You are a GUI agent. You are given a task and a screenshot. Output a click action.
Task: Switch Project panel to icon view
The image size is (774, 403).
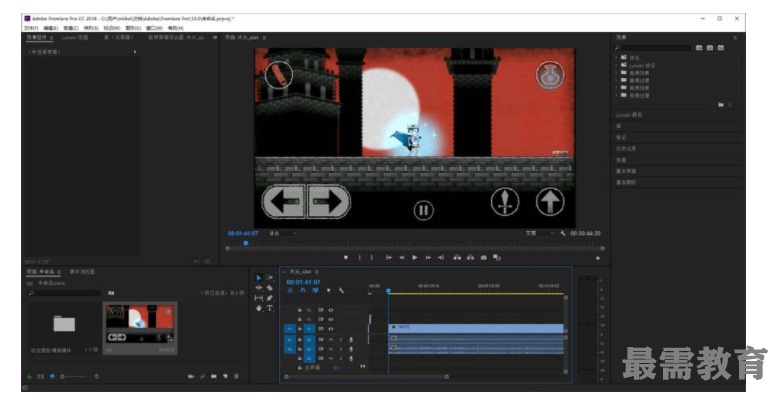[52, 376]
